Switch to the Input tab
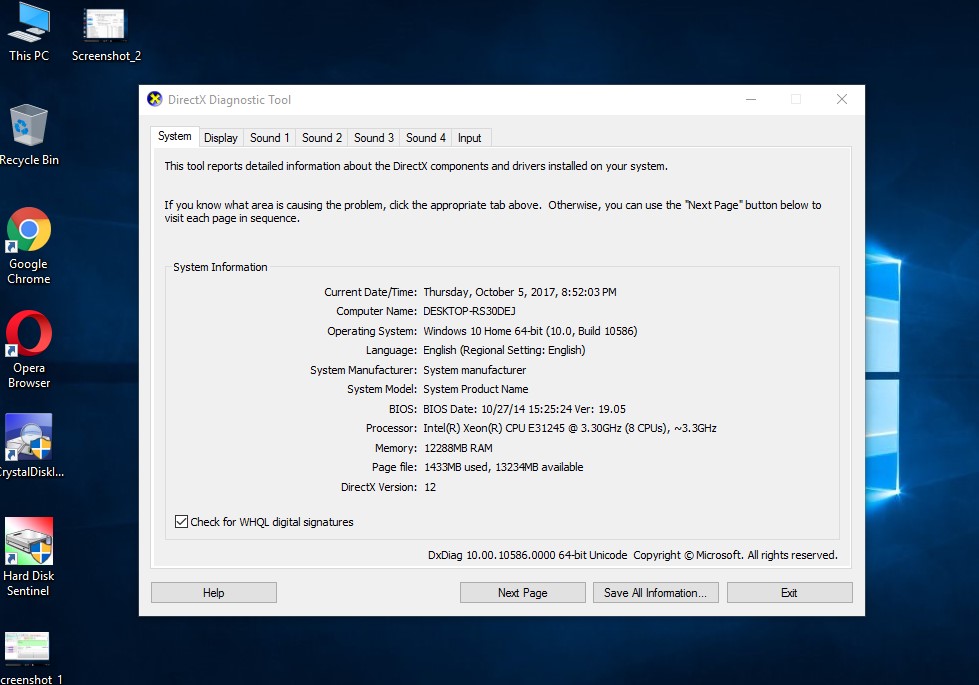 pyautogui.click(x=470, y=138)
